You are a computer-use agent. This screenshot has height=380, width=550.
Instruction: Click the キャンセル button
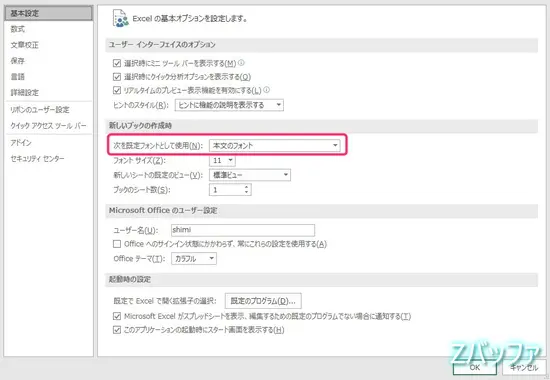point(523,367)
